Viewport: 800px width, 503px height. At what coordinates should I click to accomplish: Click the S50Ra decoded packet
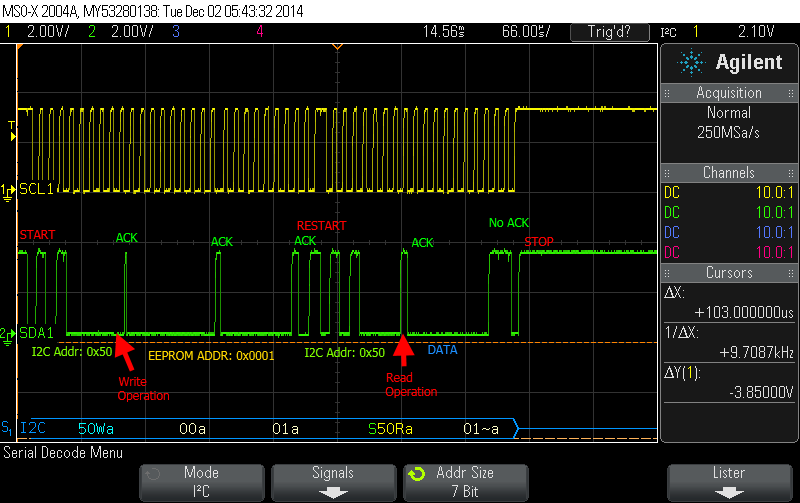pos(390,429)
